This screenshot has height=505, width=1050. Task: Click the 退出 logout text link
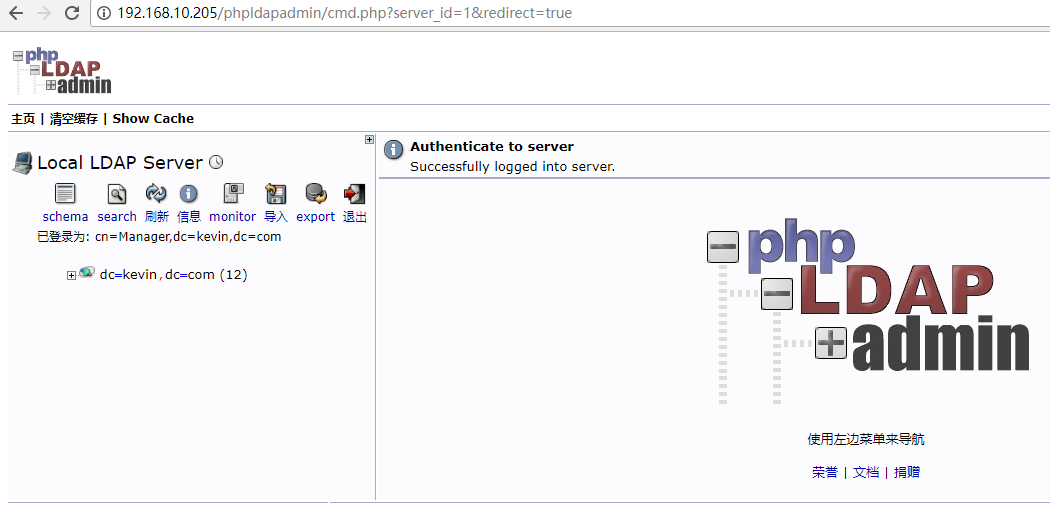pos(355,216)
